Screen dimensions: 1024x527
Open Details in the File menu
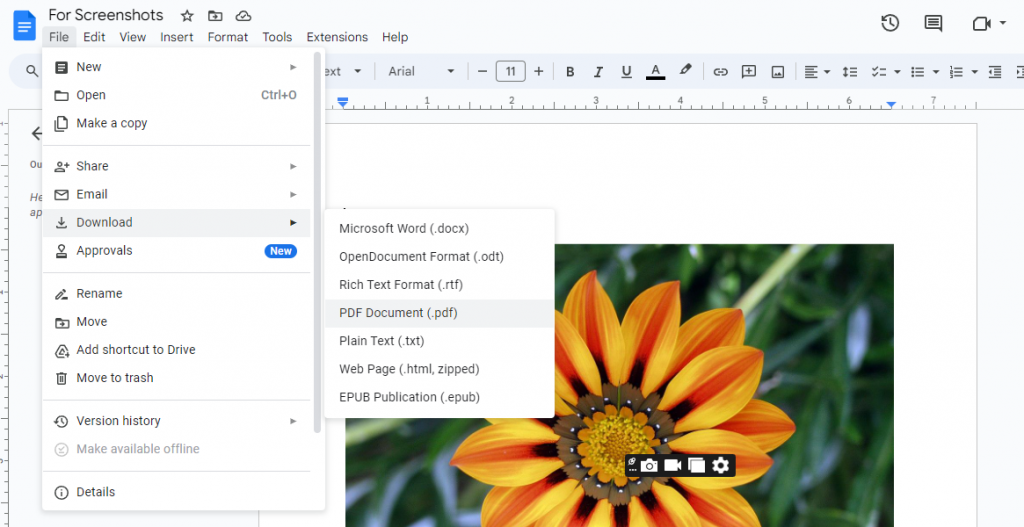click(176, 492)
